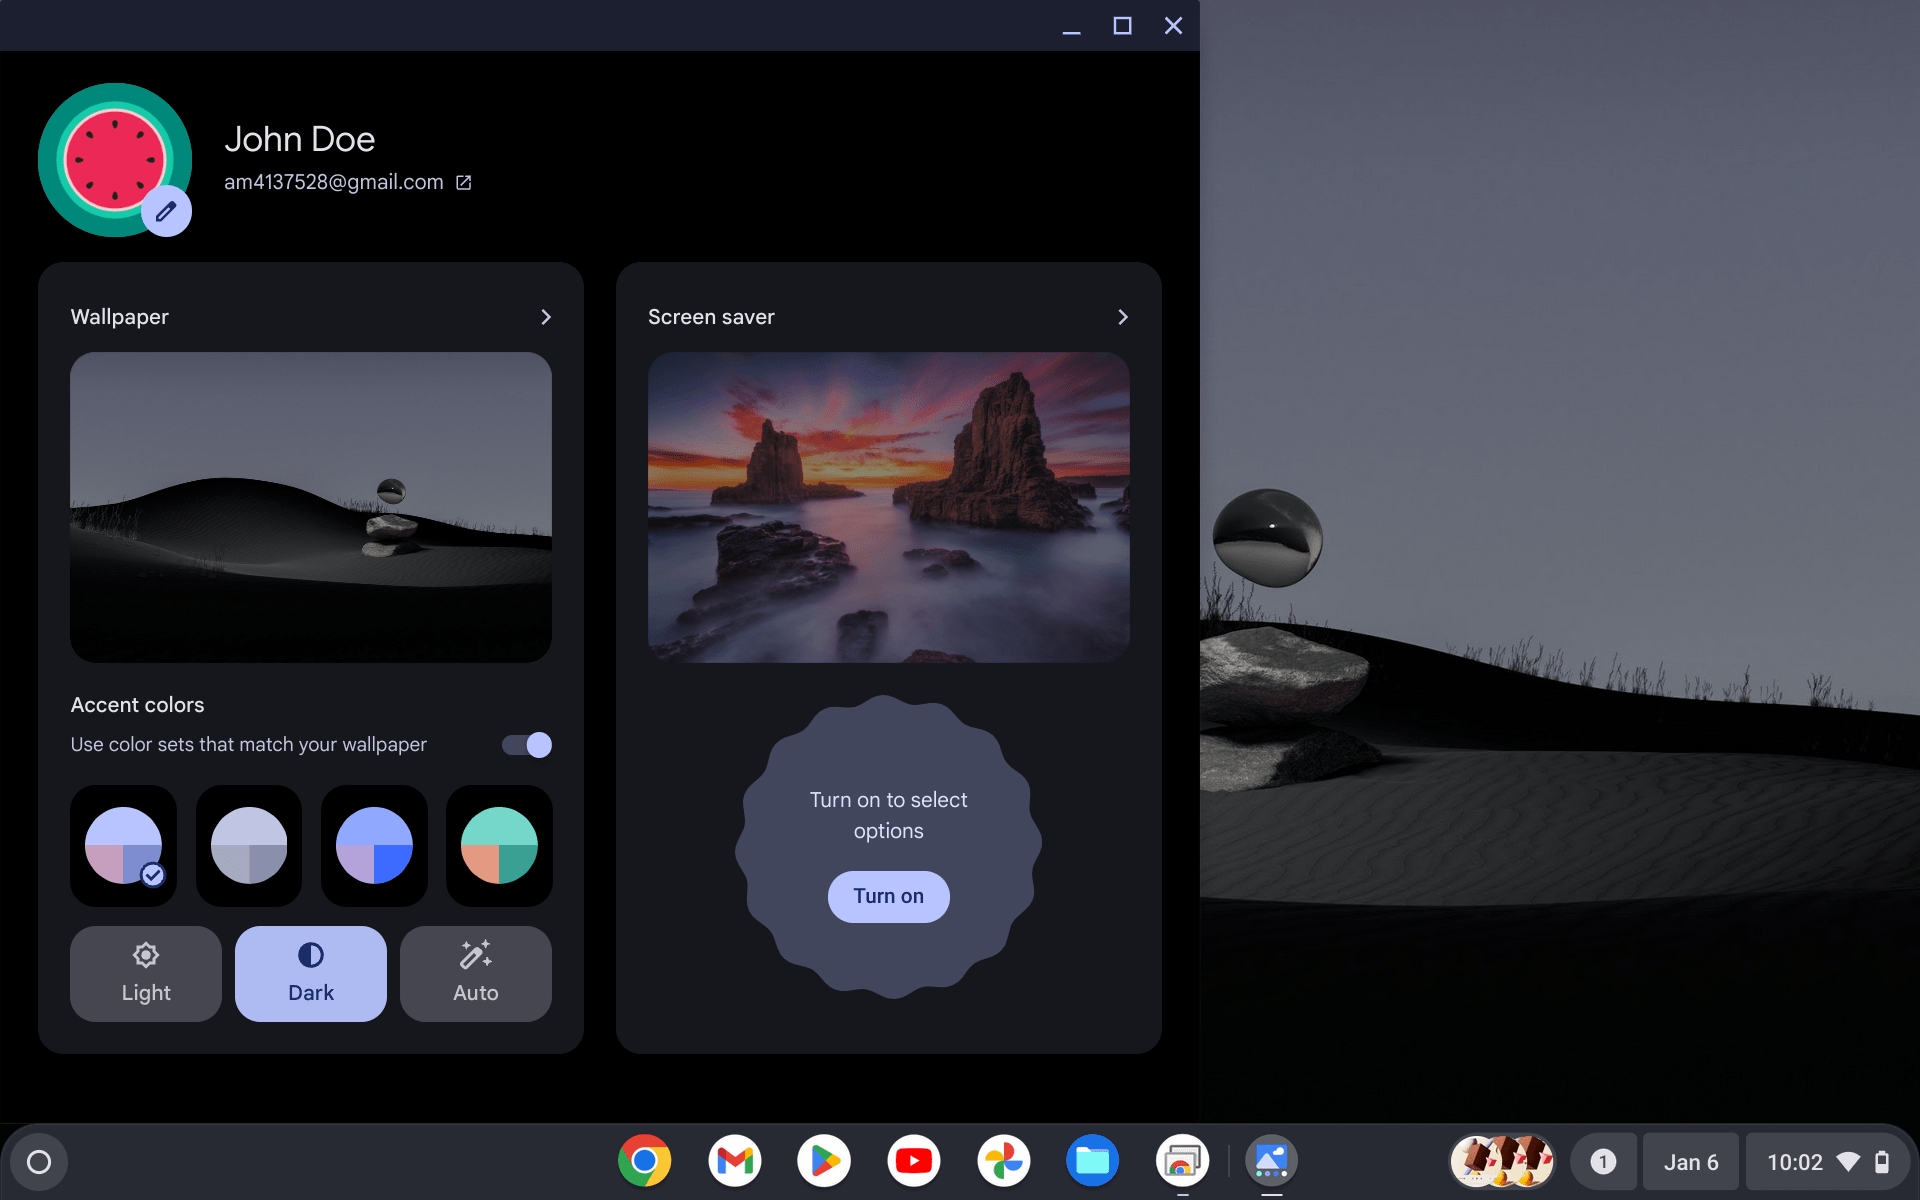Click the Accent colors heading
This screenshot has width=1920, height=1200.
[138, 705]
